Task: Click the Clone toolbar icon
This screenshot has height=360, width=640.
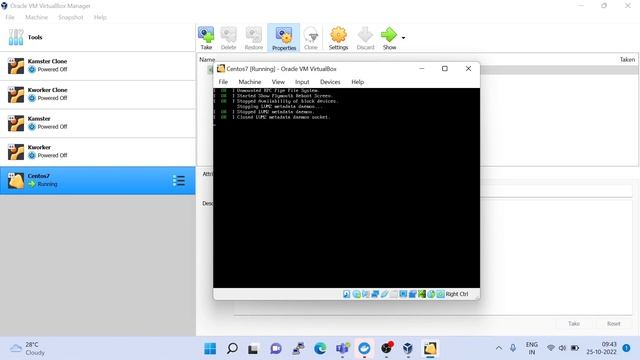Action: coord(311,38)
